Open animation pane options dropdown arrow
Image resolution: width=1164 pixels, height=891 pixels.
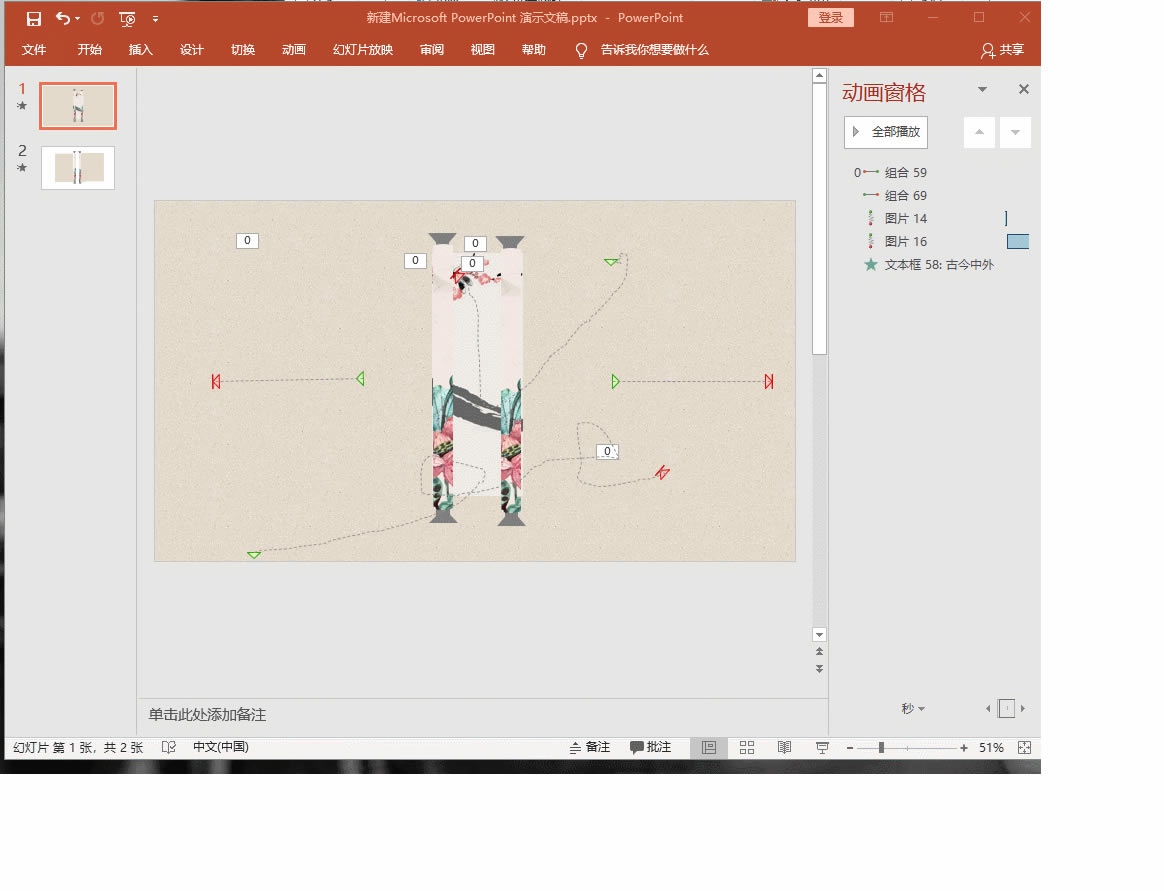pos(982,90)
